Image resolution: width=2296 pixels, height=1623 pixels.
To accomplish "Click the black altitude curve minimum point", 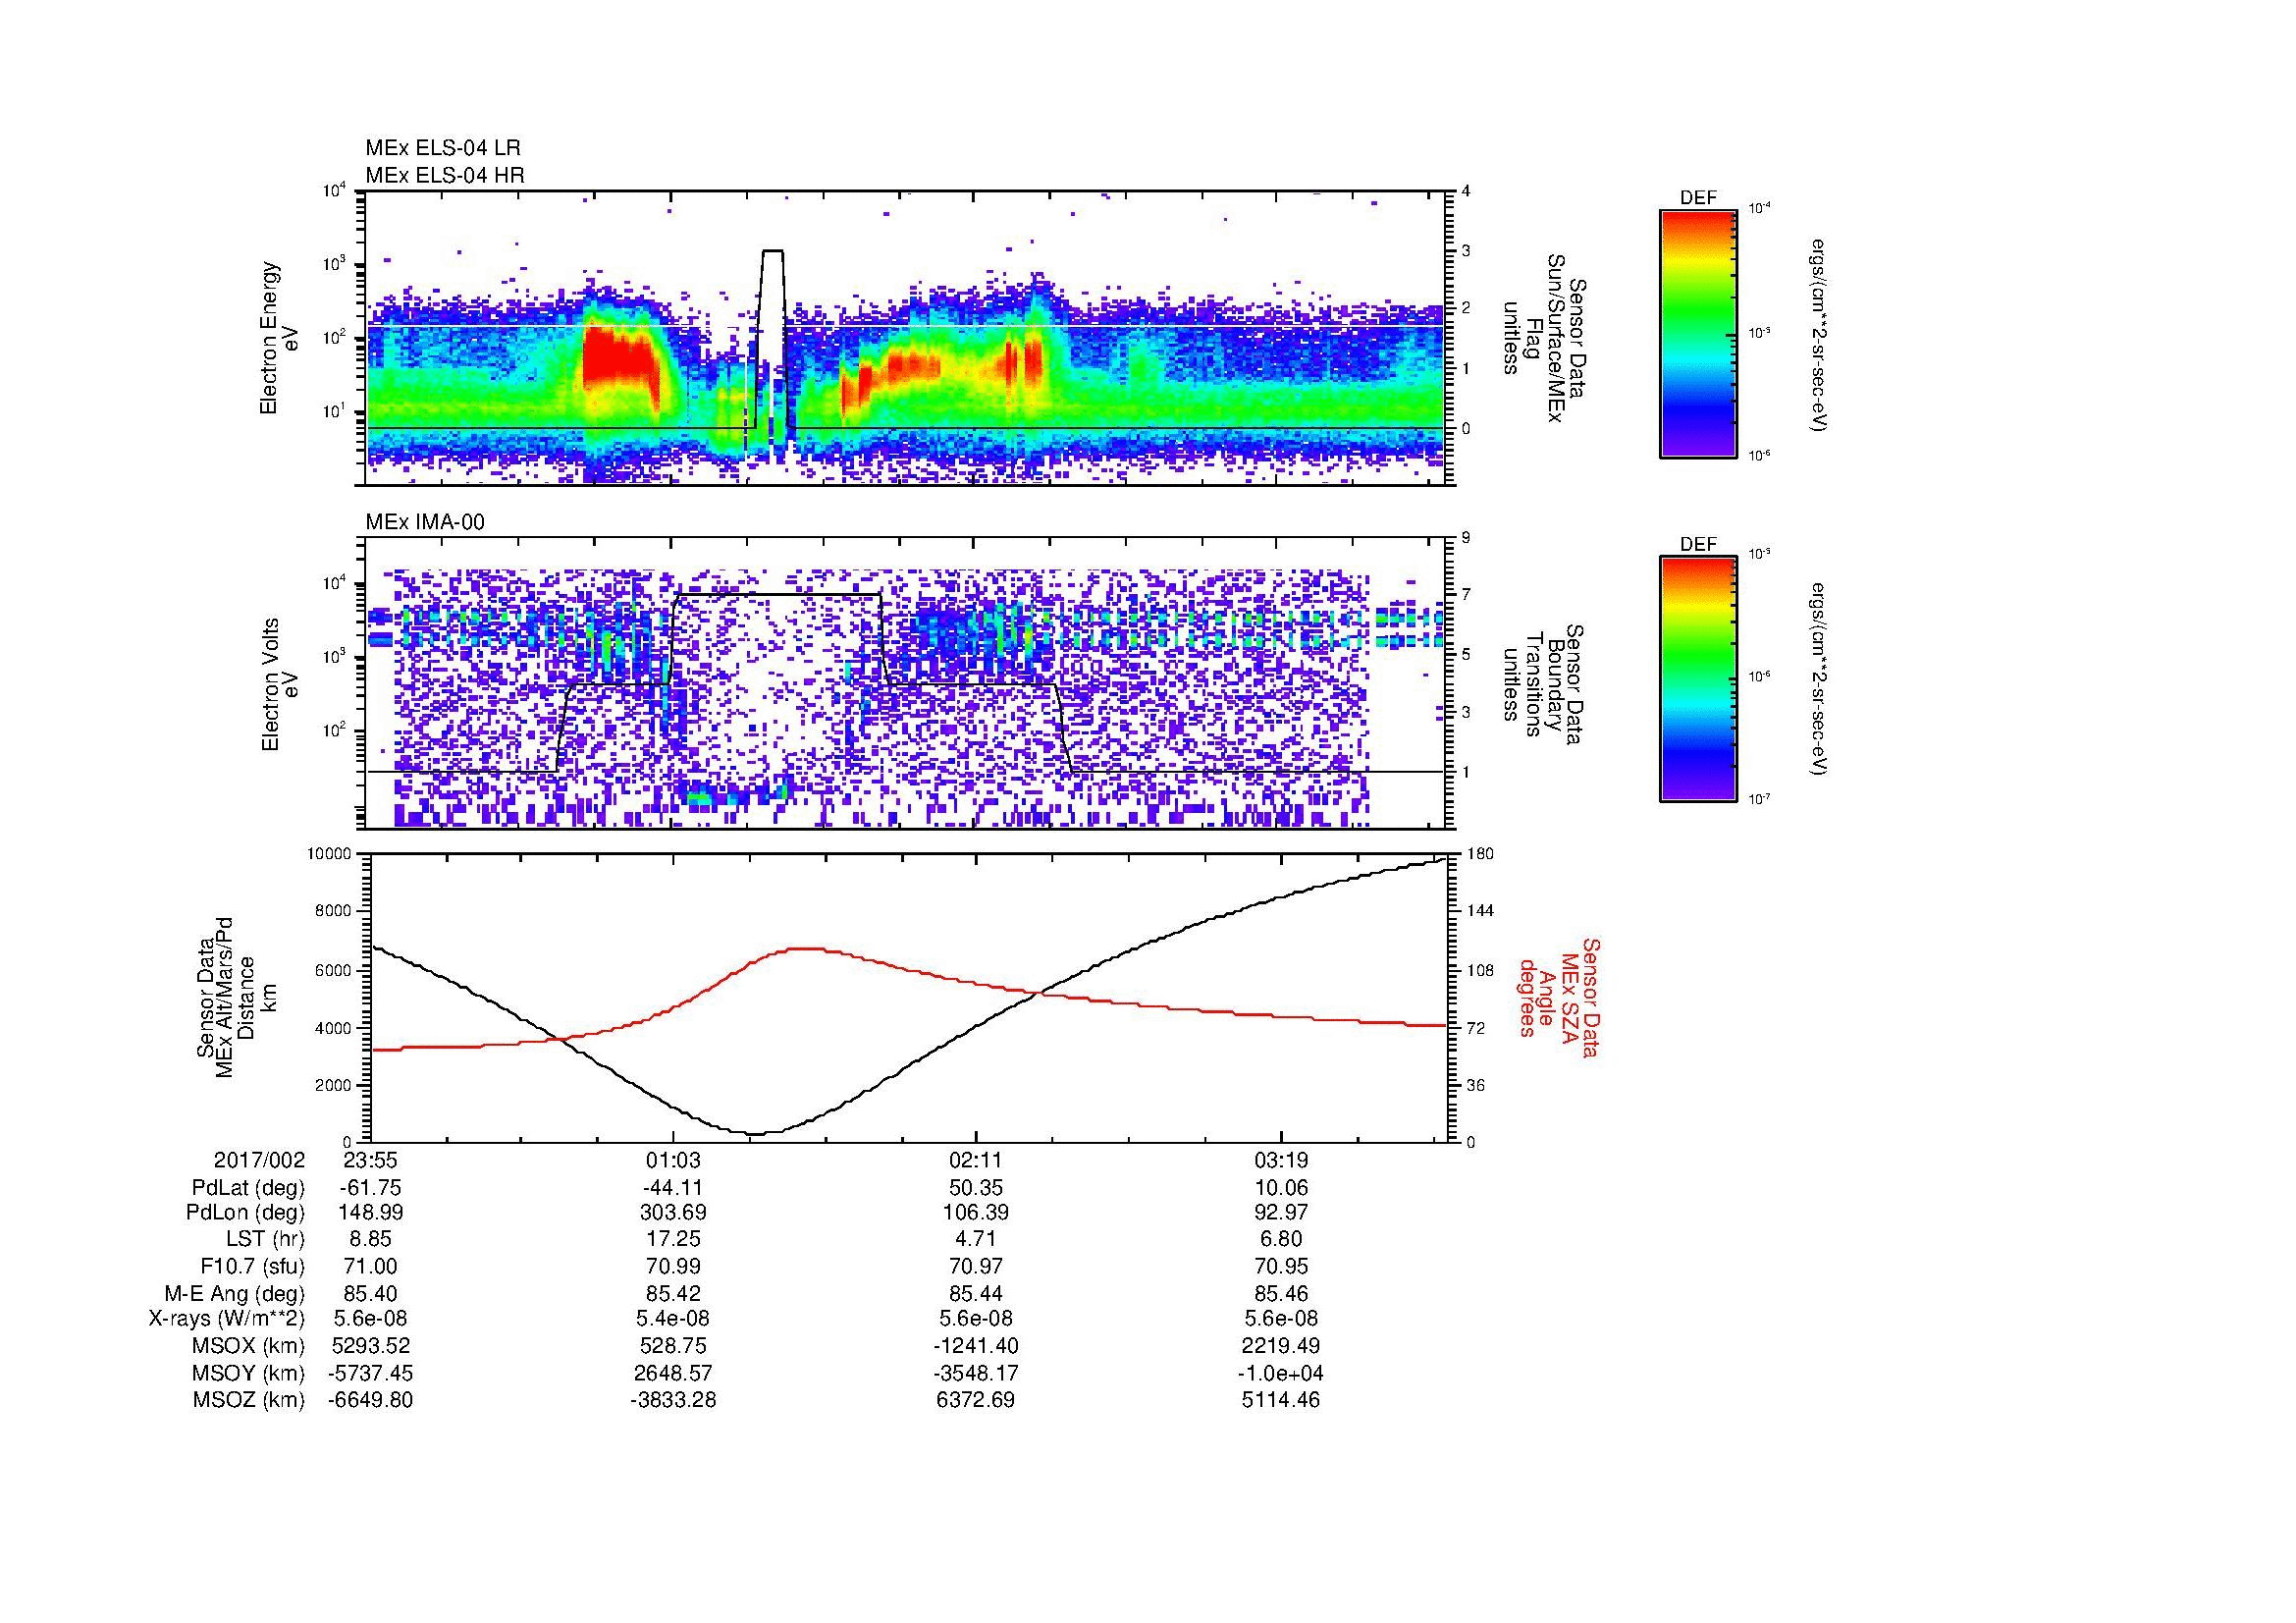I will pos(755,1133).
